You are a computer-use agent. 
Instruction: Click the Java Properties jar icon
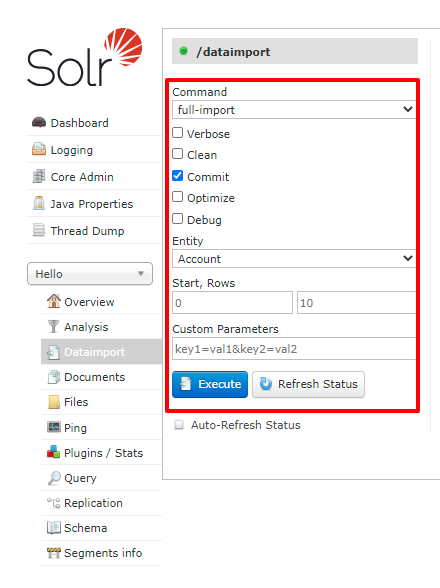[39, 203]
